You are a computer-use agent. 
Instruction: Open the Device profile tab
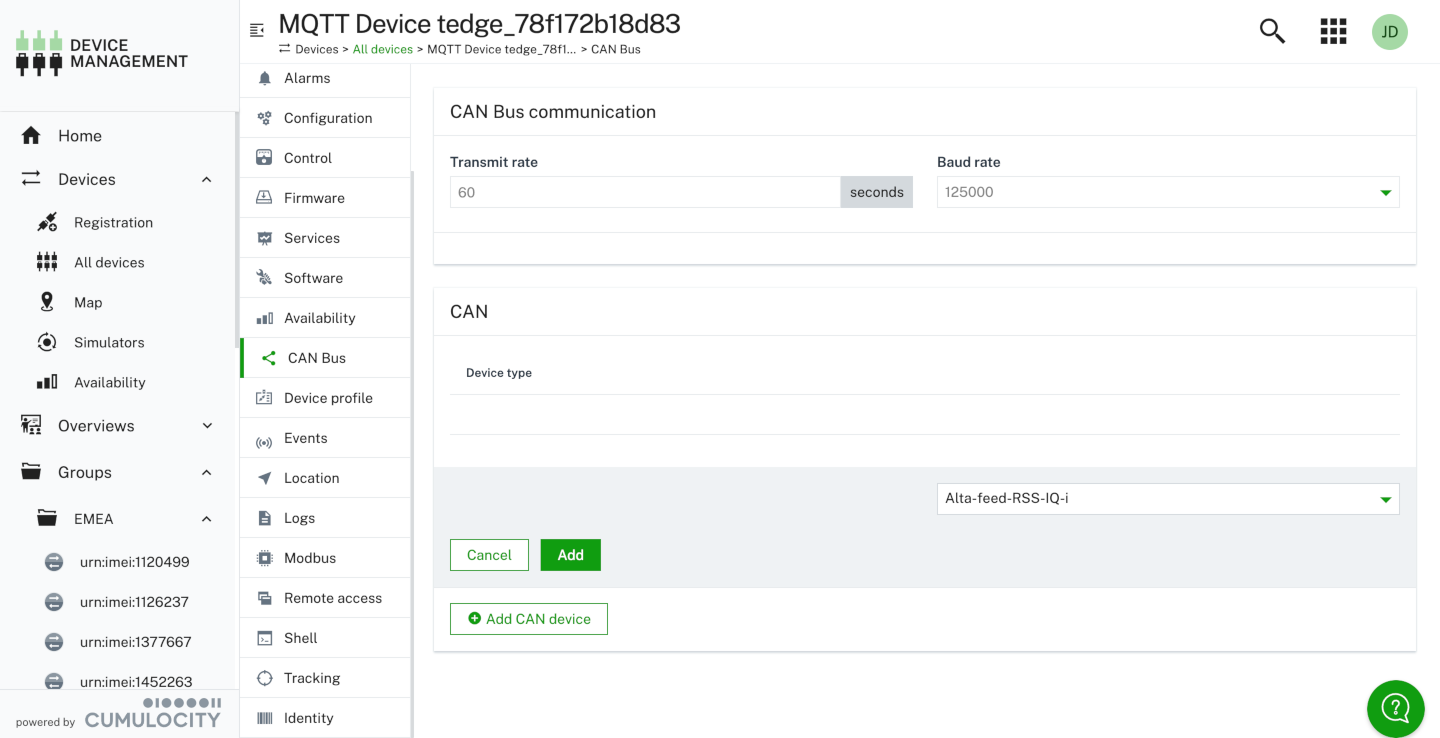pos(327,398)
